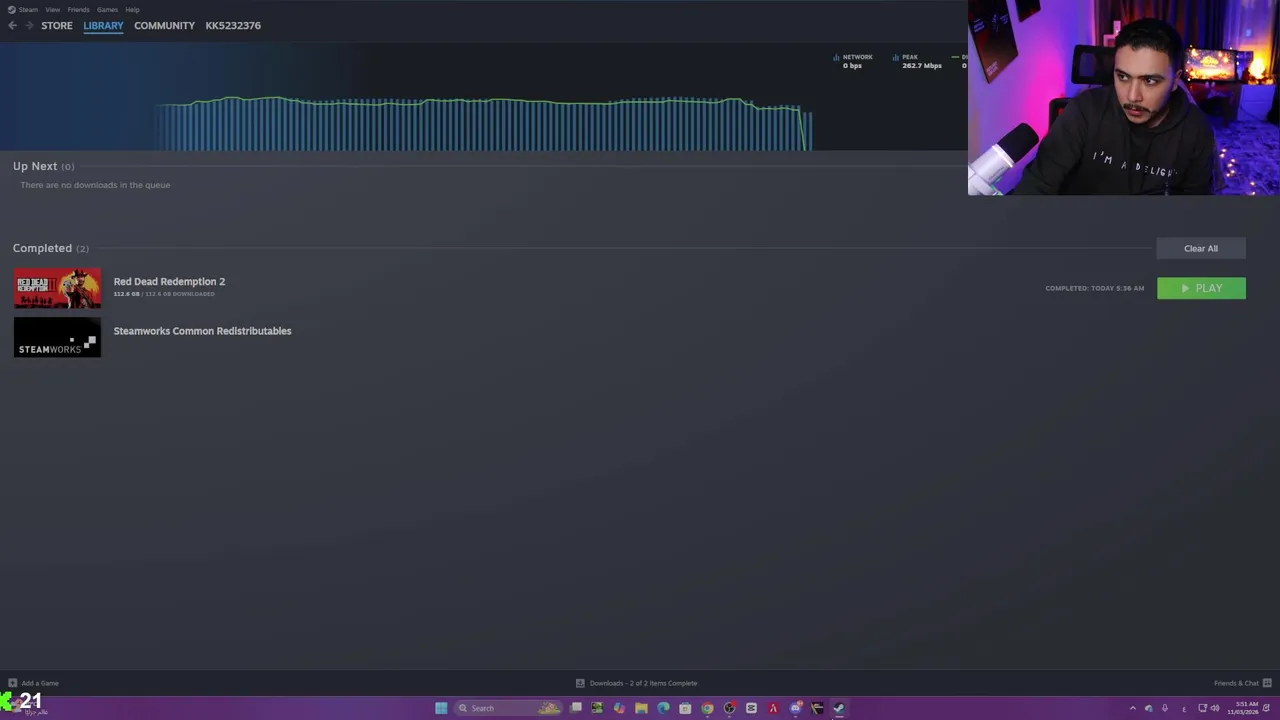
Task: Click the NETWORK 0 bps stat
Action: tap(857, 61)
